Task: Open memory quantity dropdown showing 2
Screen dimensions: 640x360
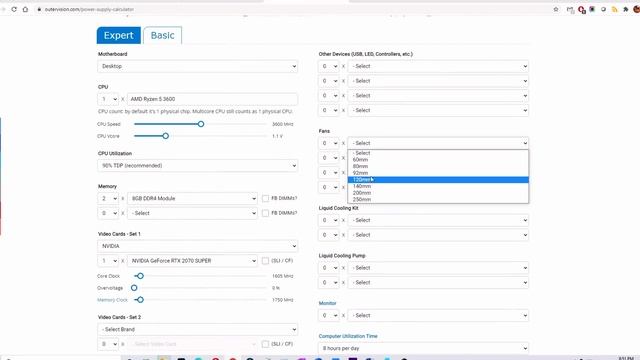Action: tap(108, 198)
